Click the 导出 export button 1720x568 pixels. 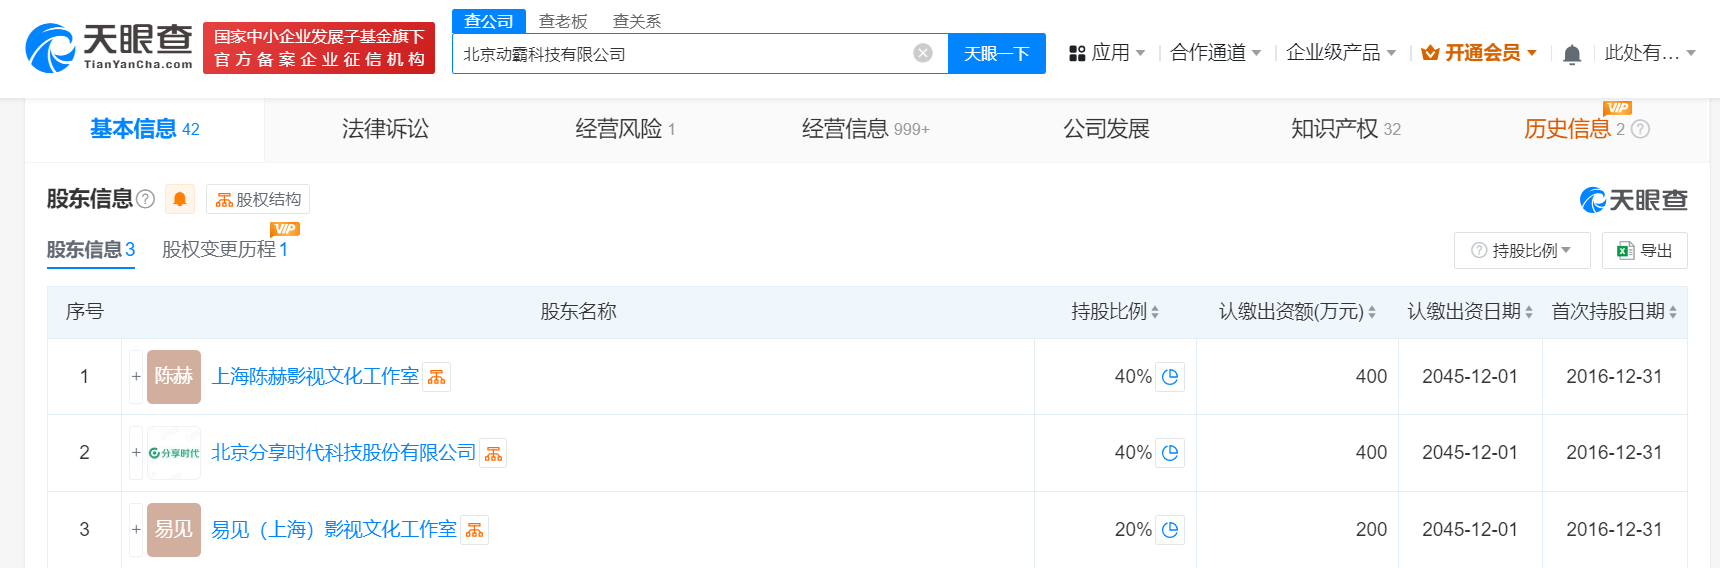(x=1644, y=251)
